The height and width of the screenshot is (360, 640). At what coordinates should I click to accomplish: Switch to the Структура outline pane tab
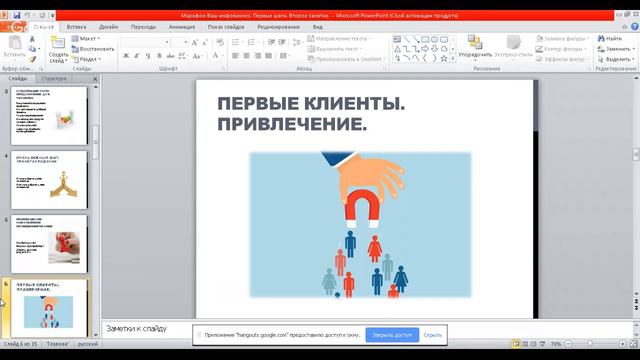[x=54, y=78]
